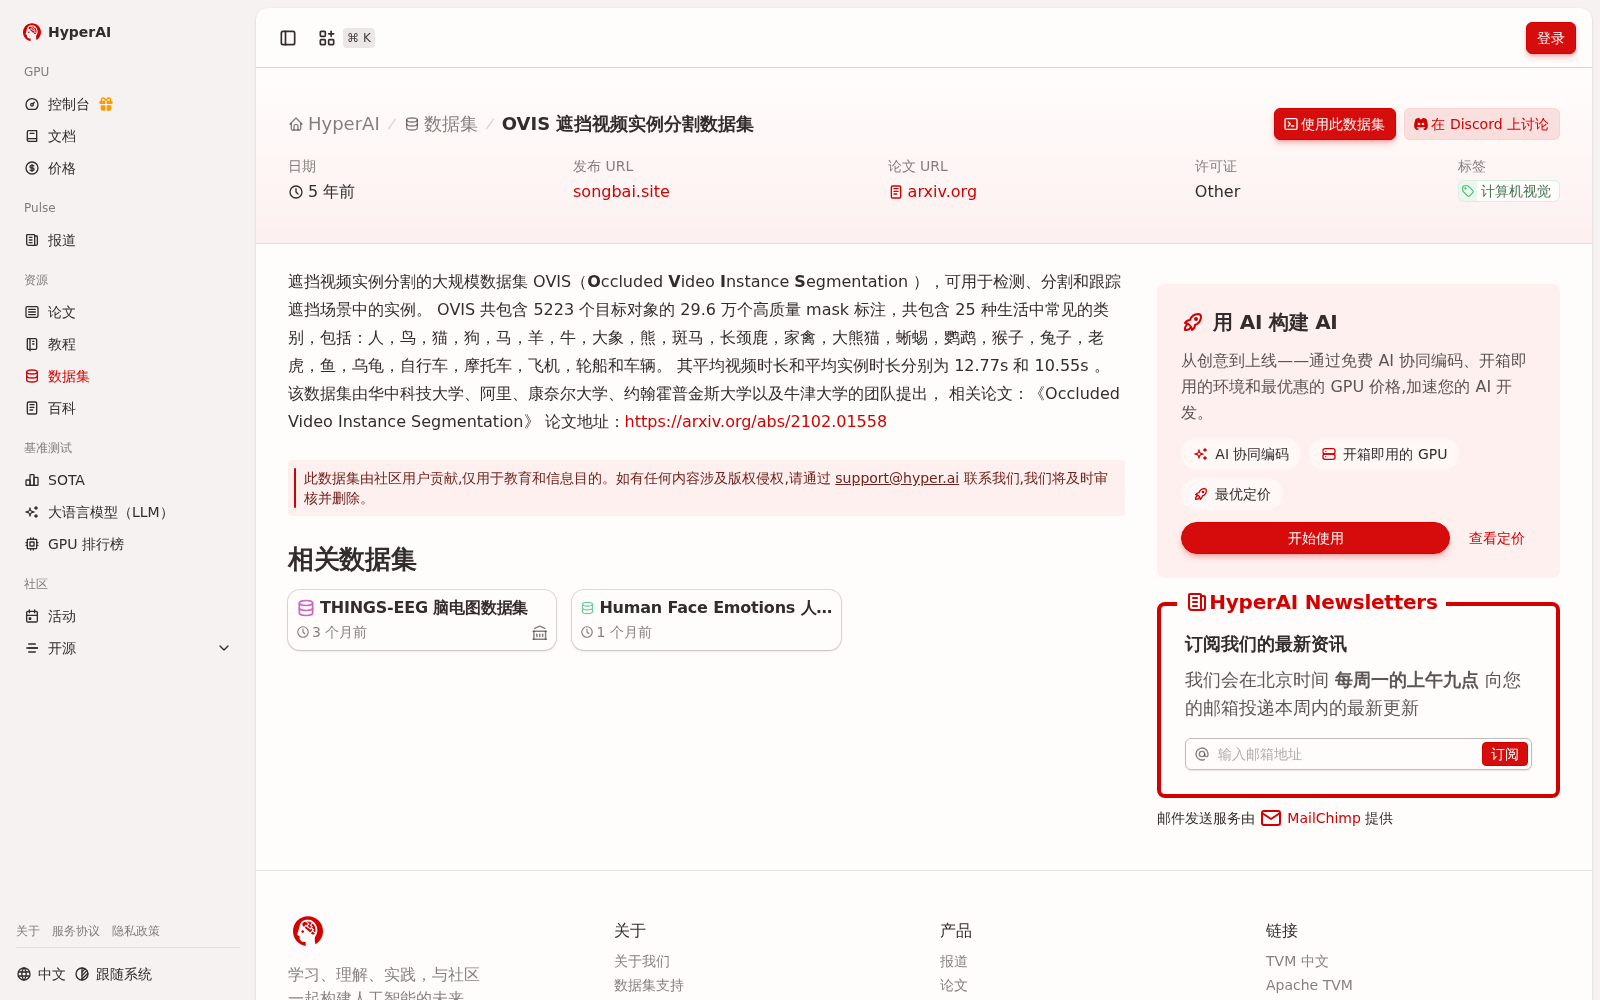Click the HyperAI logo in sidebar
The height and width of the screenshot is (1000, 1600).
pos(32,32)
